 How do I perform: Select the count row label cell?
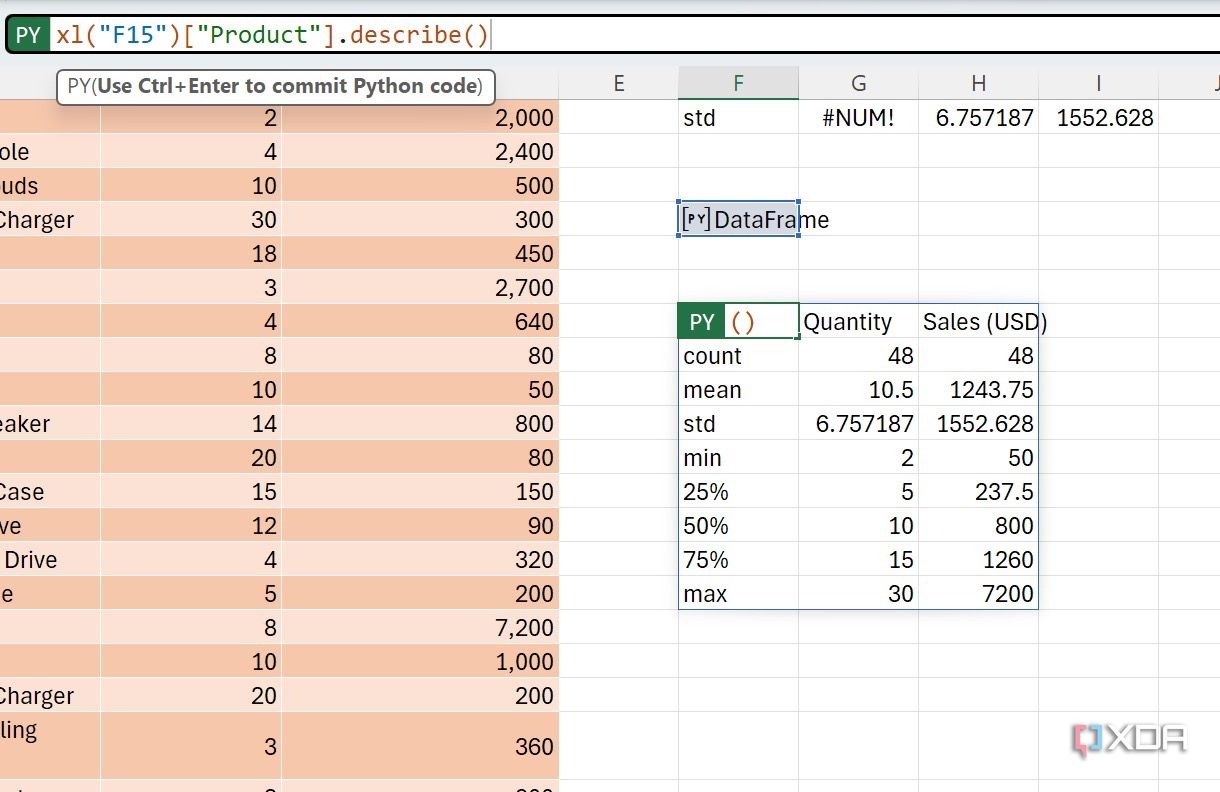738,356
